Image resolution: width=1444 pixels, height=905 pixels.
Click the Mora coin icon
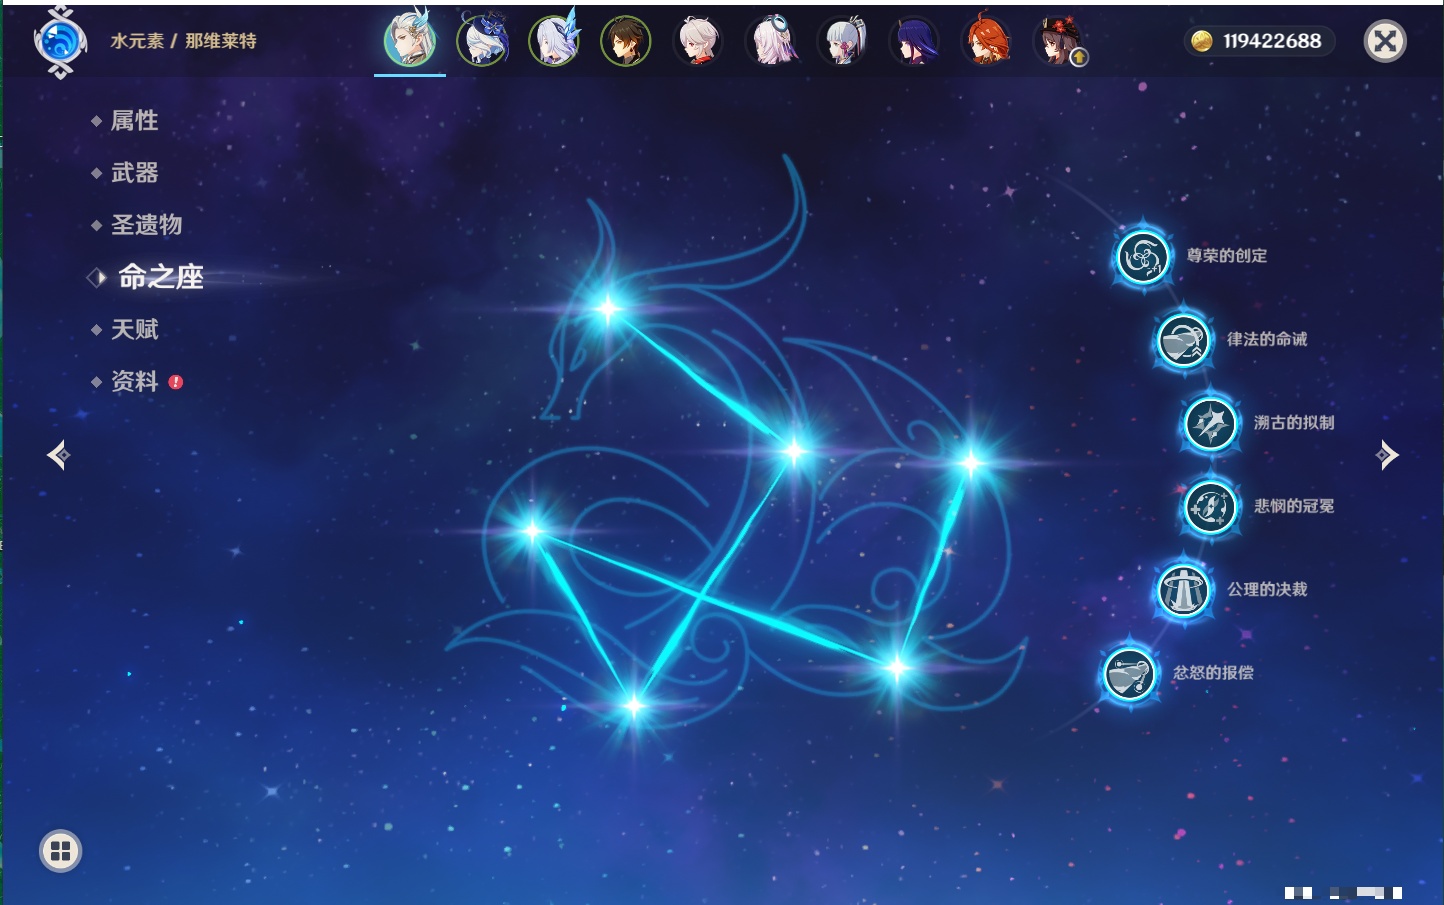tap(1202, 41)
